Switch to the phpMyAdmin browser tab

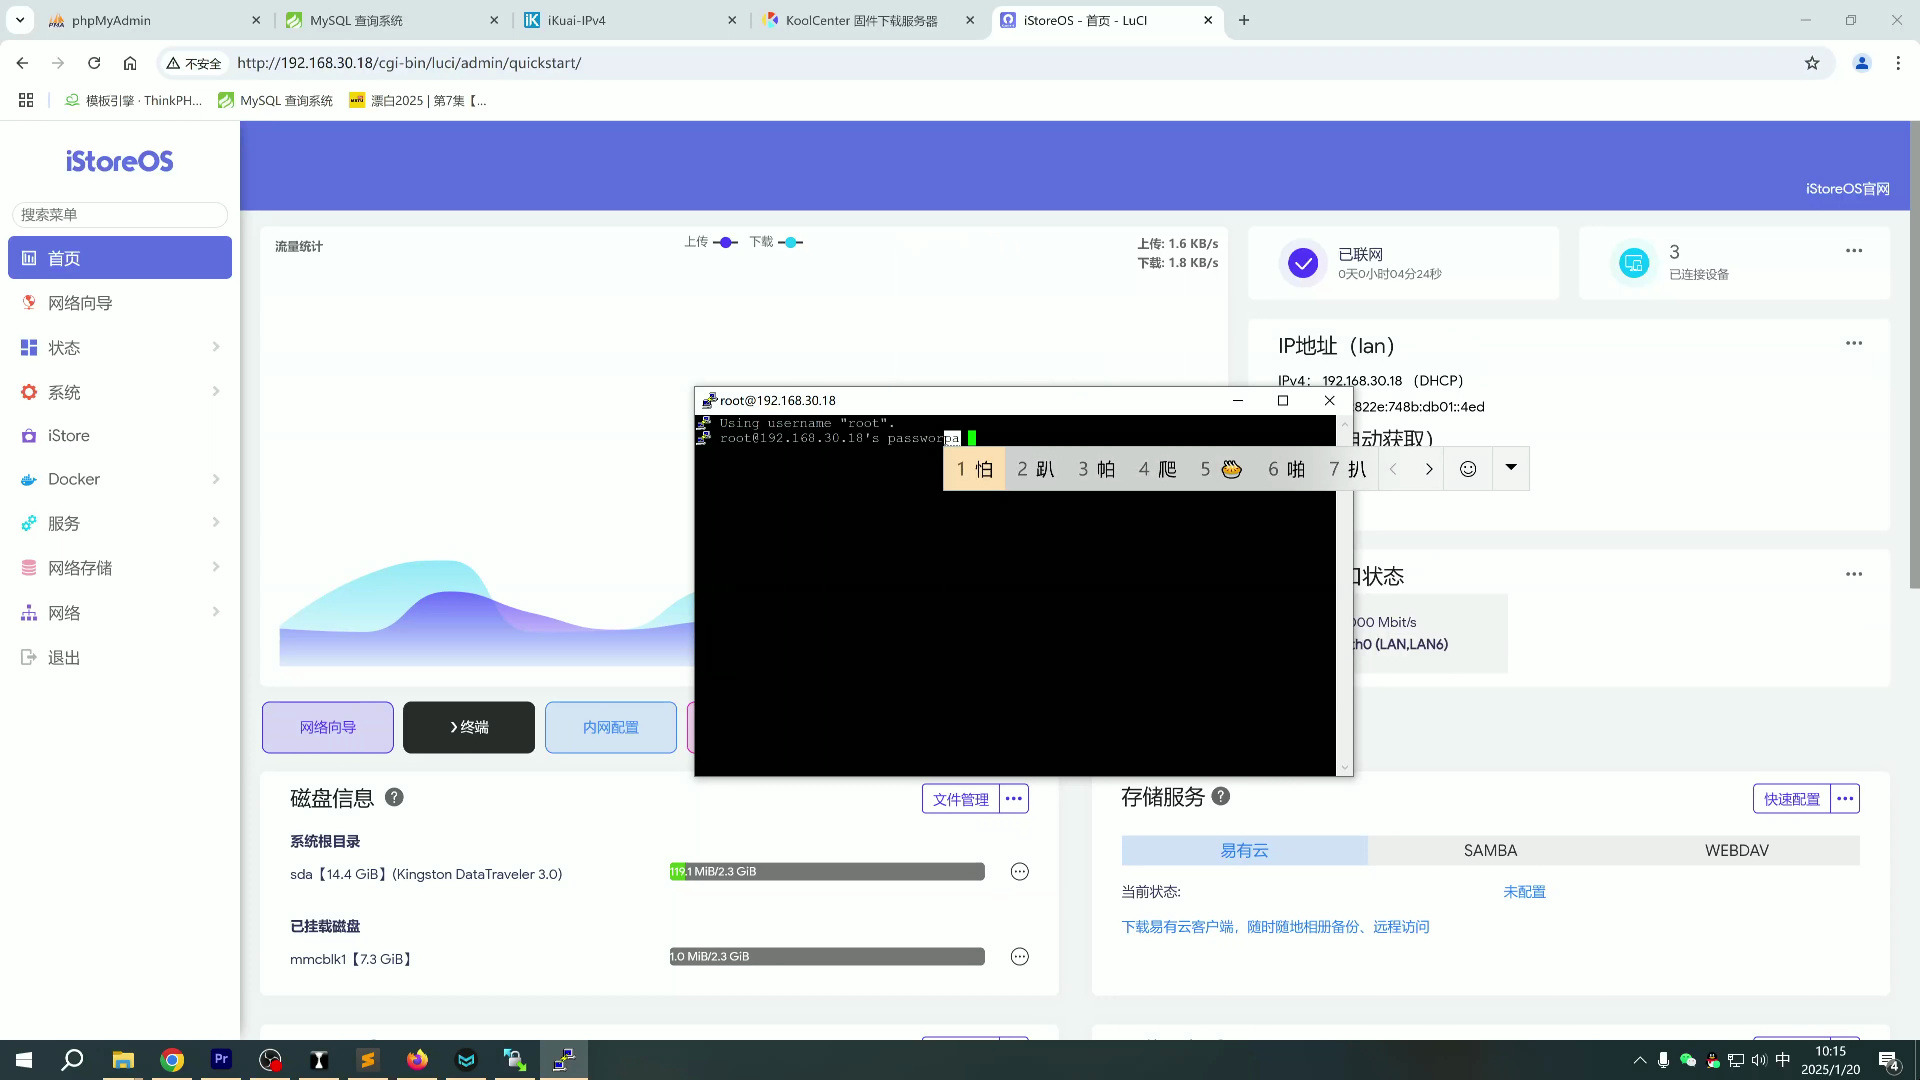click(155, 20)
